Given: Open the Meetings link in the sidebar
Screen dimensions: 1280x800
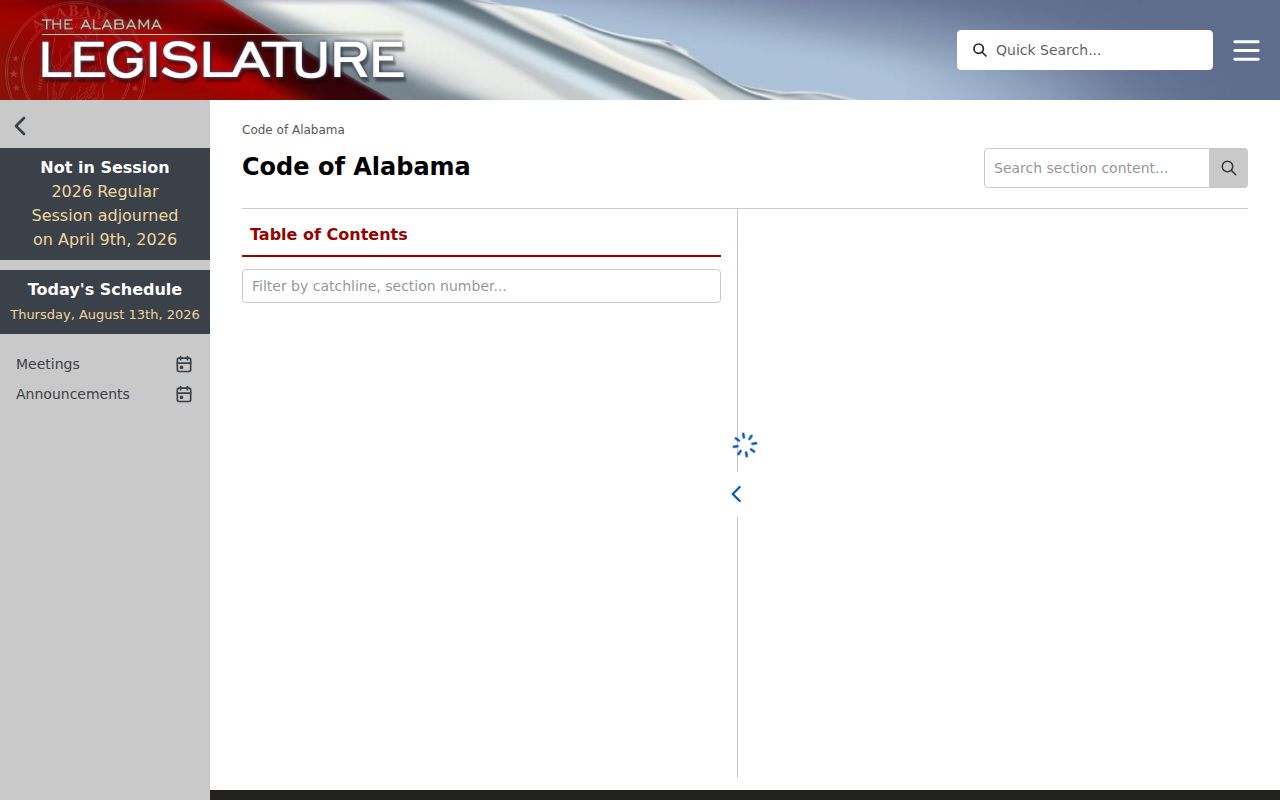Looking at the screenshot, I should (48, 364).
